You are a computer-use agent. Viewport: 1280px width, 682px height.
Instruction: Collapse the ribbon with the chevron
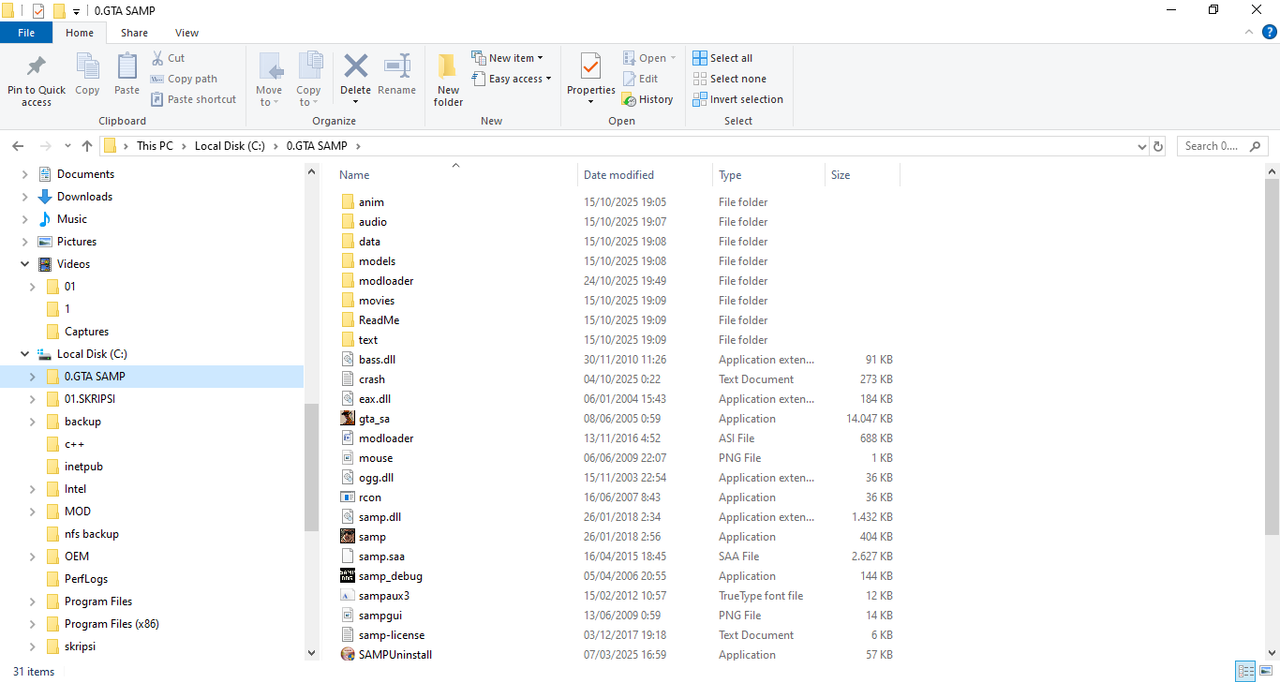click(1250, 33)
